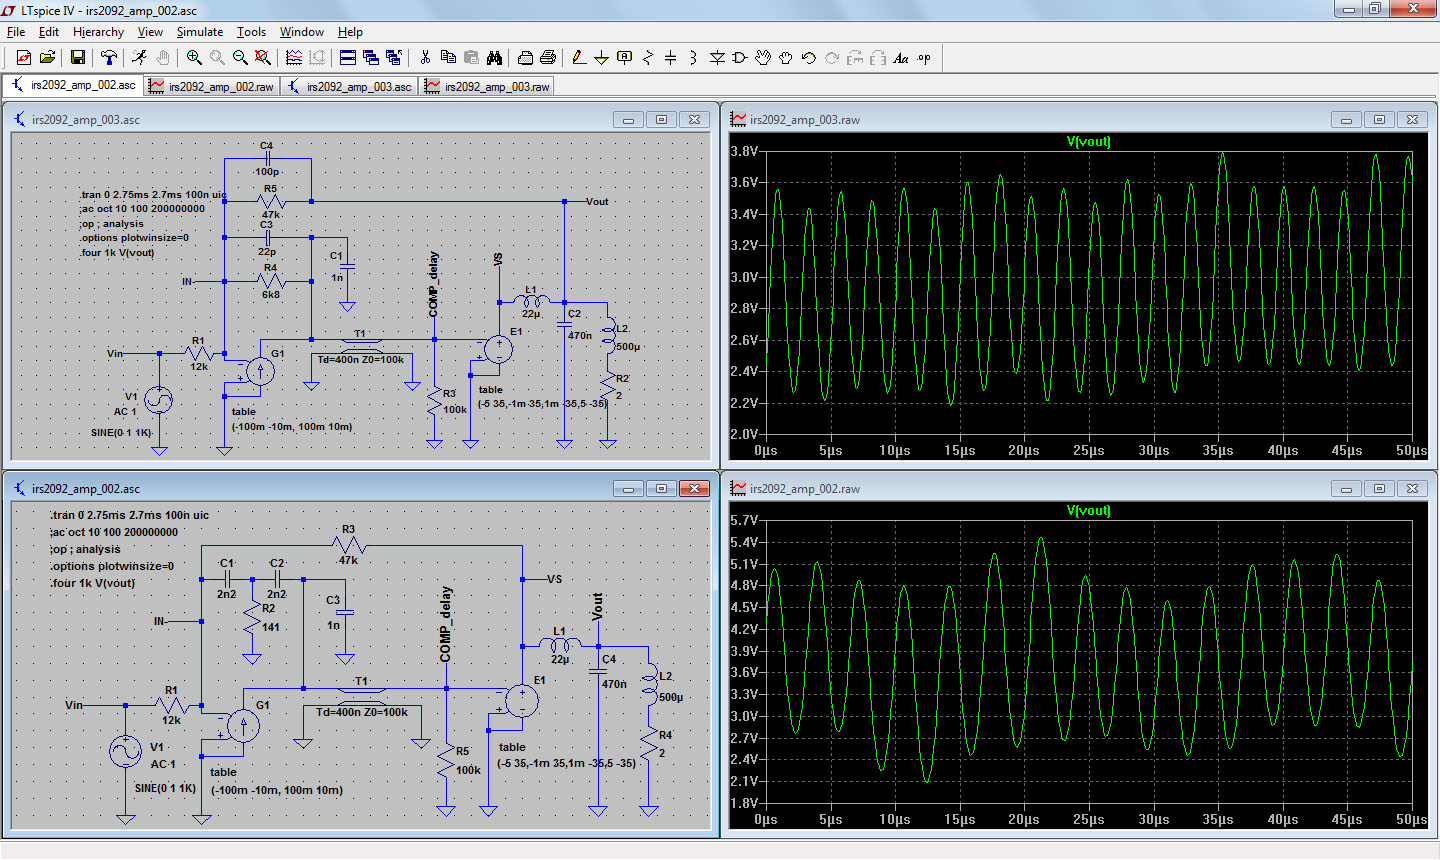
Task: Select the Cut scissors tool
Action: 425,58
